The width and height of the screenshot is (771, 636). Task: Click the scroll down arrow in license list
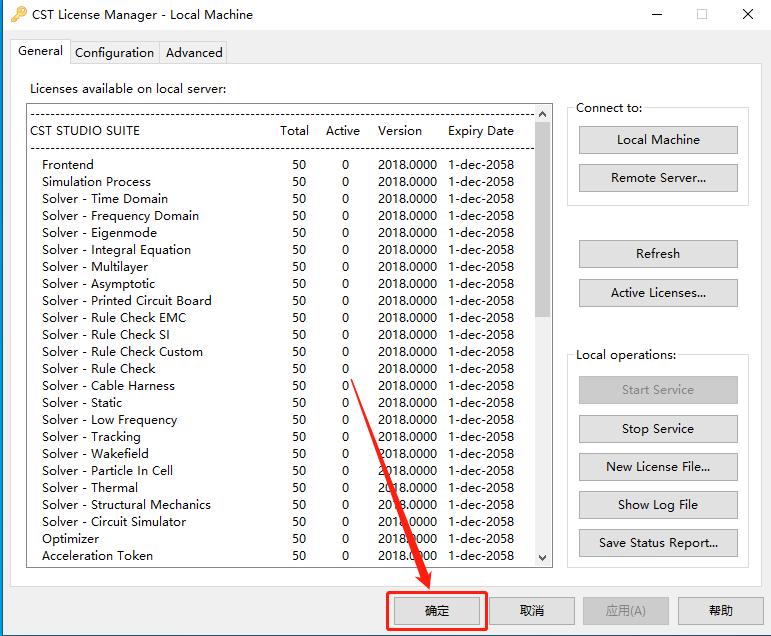click(542, 557)
